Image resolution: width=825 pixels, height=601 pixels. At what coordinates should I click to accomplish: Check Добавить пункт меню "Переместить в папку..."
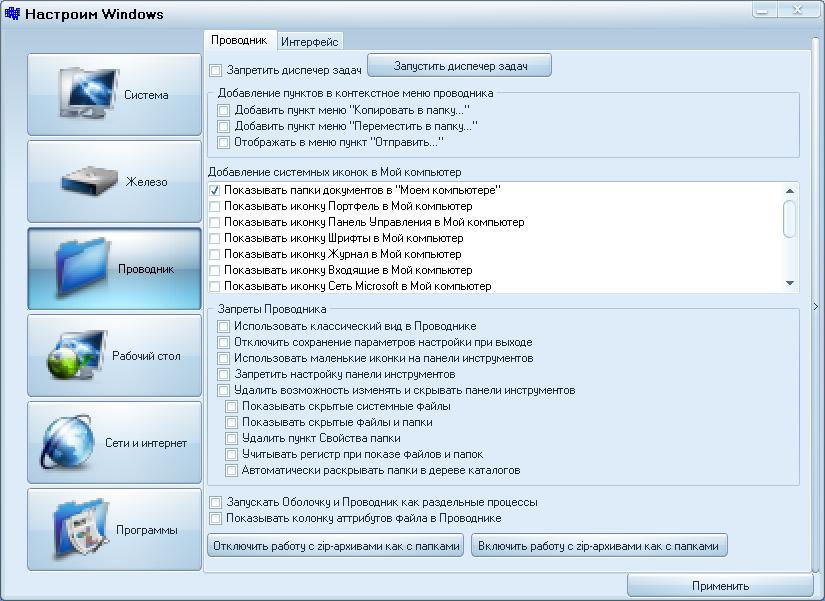(x=223, y=126)
